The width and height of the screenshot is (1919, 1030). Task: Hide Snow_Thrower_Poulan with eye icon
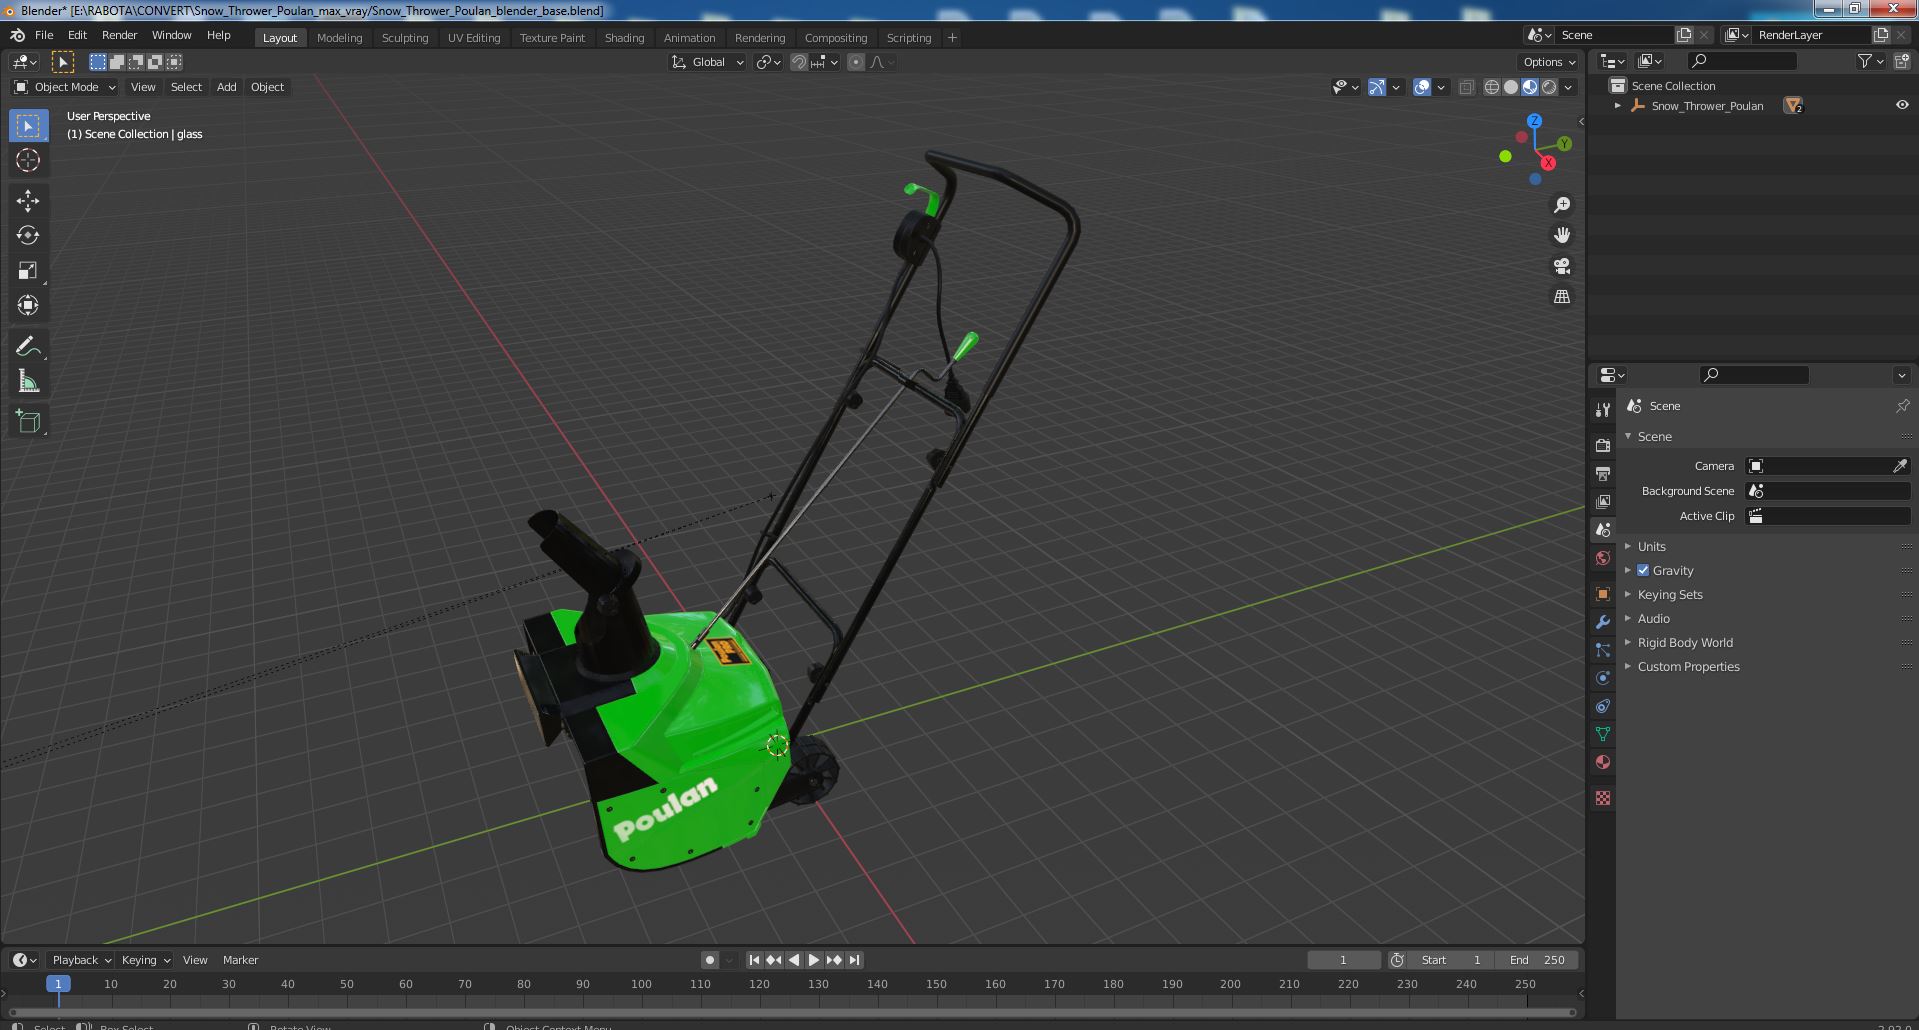pyautogui.click(x=1902, y=105)
